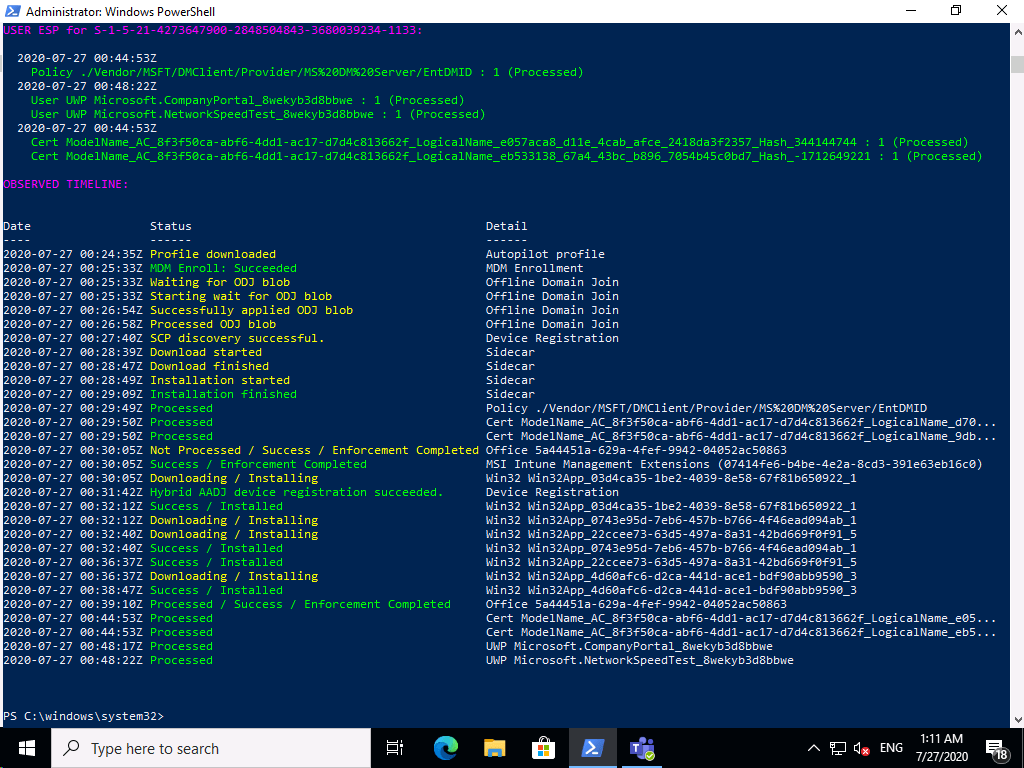The height and width of the screenshot is (768, 1024).
Task: Click the network status tray icon
Action: pyautogui.click(x=837, y=748)
